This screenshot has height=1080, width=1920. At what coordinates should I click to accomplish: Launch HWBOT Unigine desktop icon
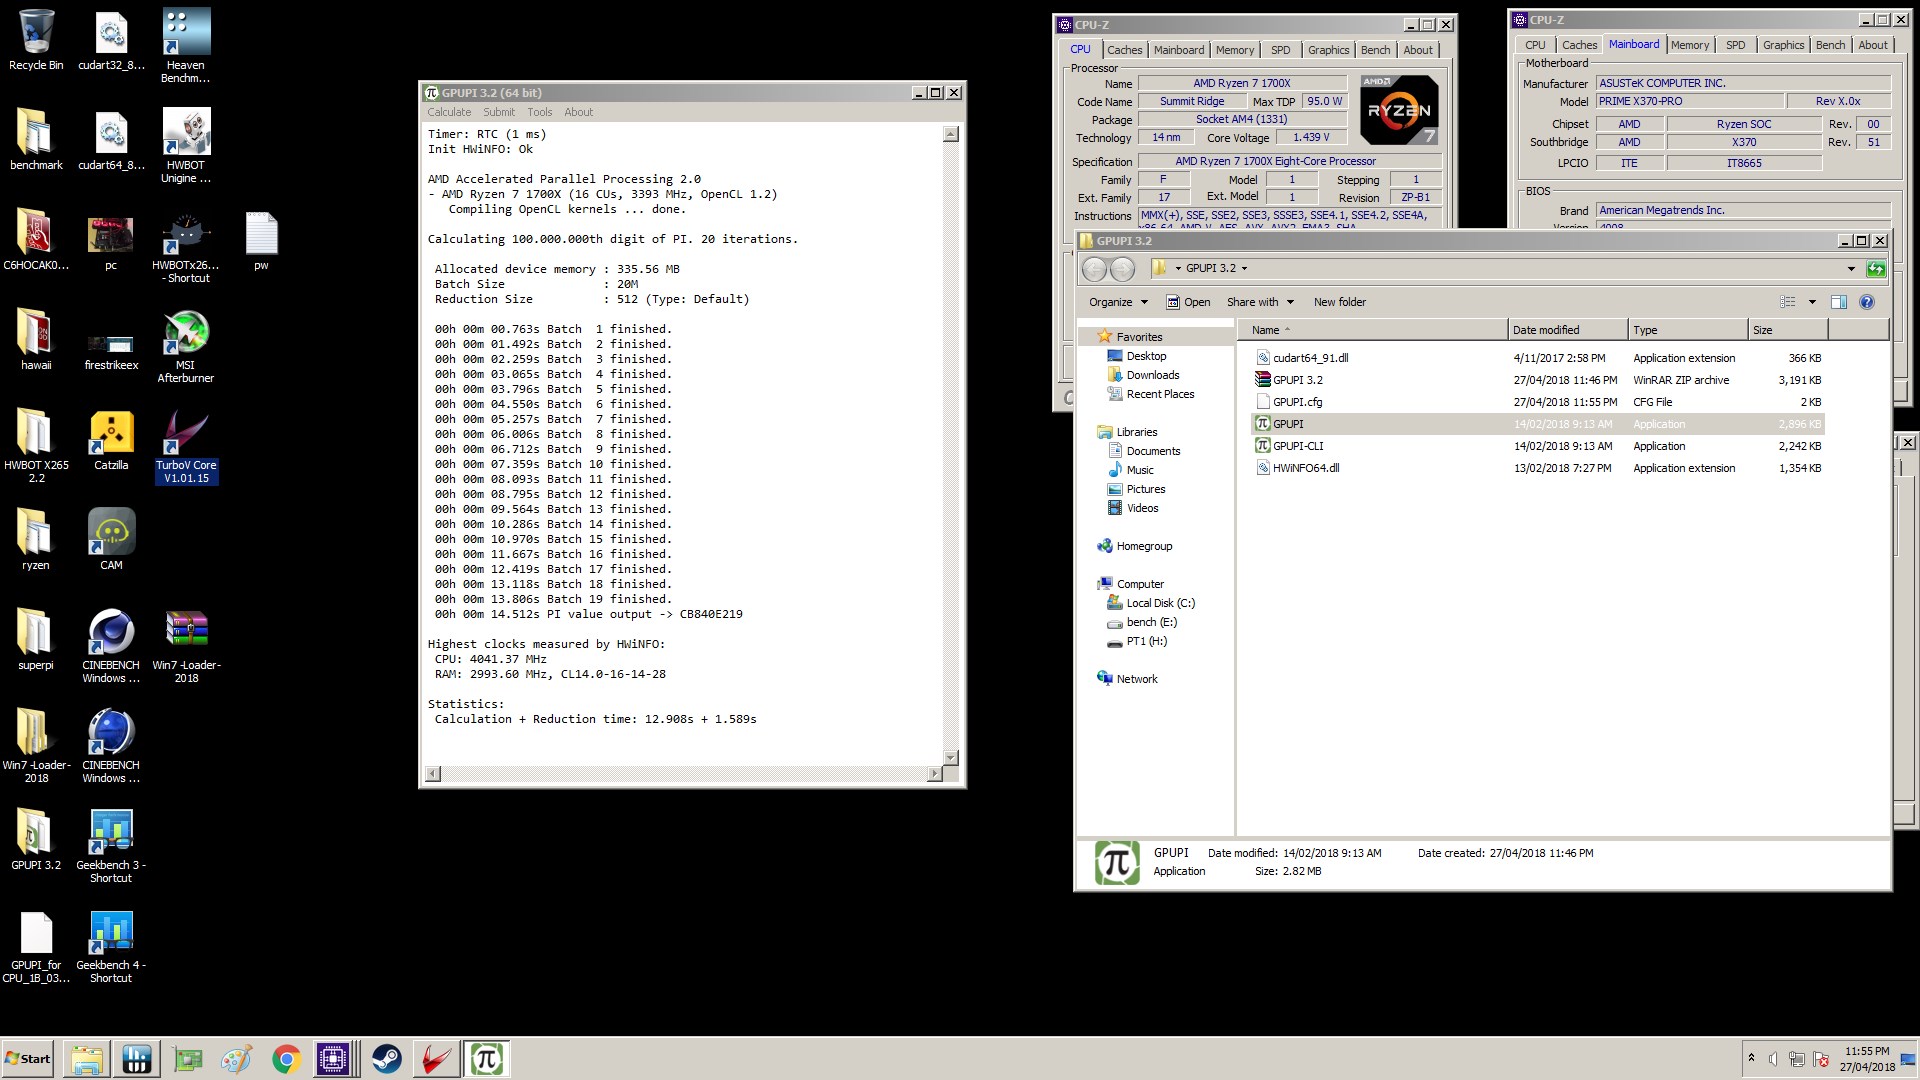(x=185, y=145)
